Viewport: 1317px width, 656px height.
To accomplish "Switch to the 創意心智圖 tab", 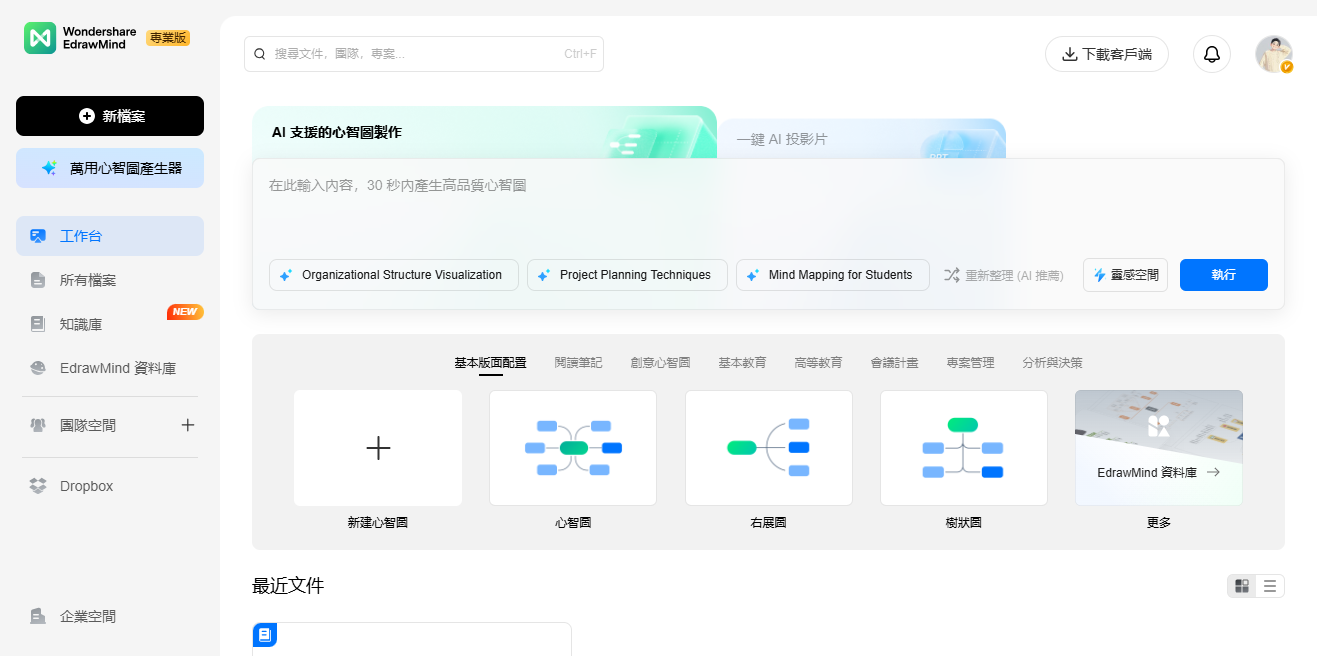I will (660, 363).
